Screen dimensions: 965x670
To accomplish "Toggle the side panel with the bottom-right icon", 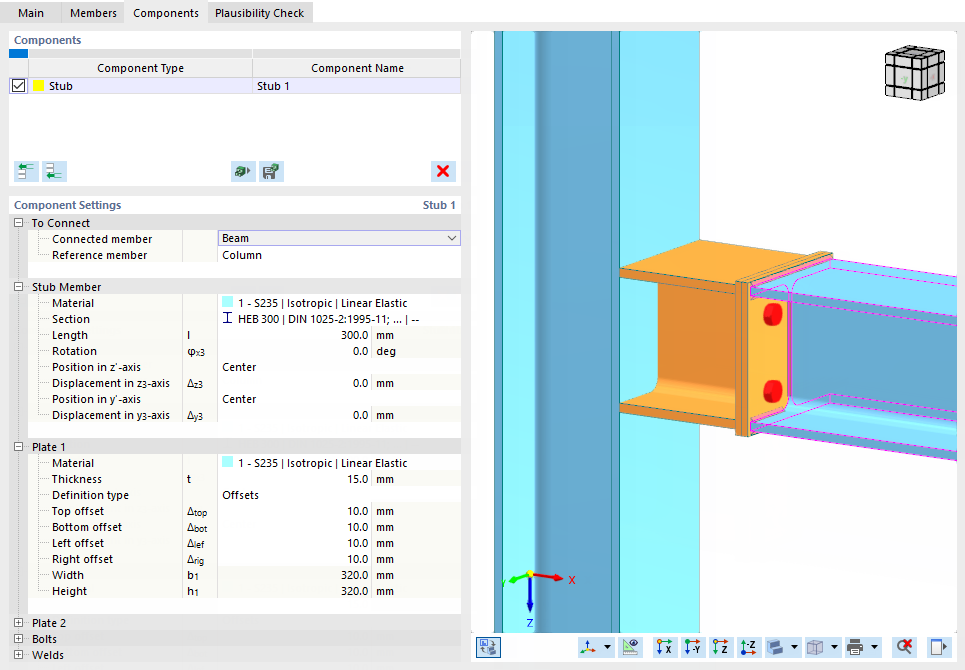I will (x=937, y=647).
